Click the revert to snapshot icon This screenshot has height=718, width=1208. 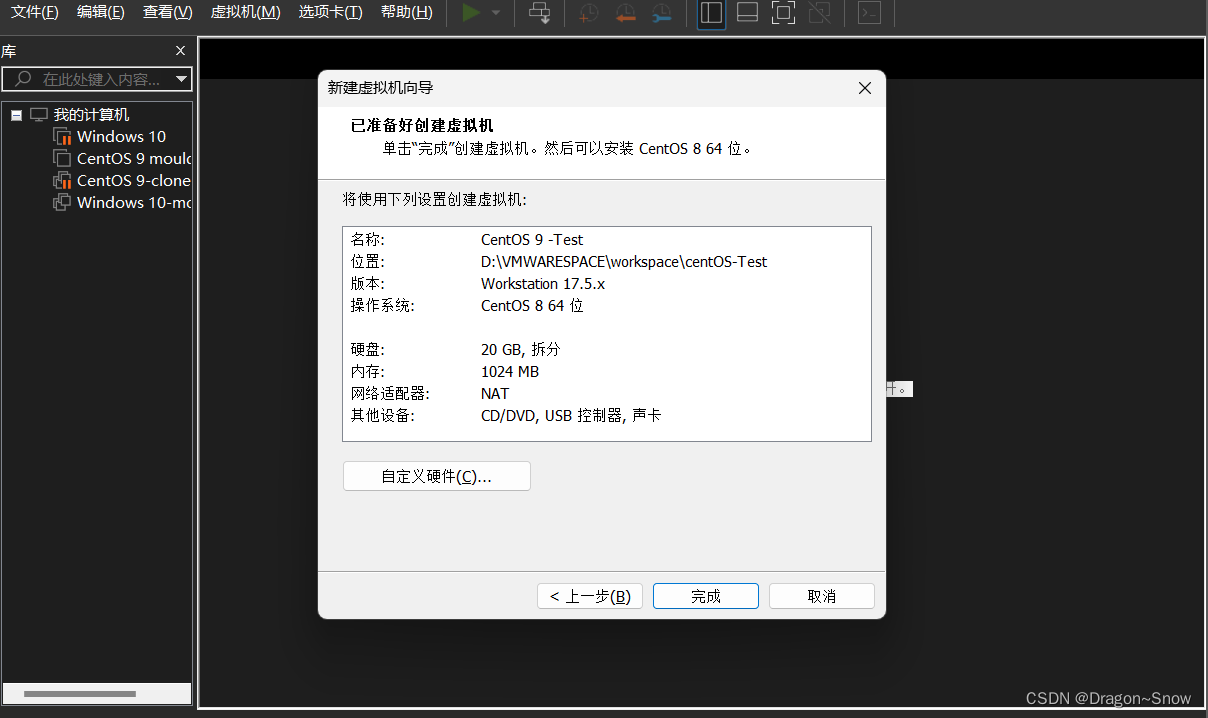(625, 13)
